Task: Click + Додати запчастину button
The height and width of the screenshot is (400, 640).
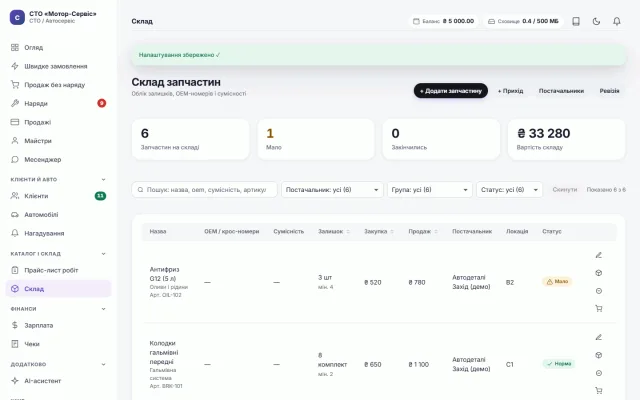Action: 451,91
